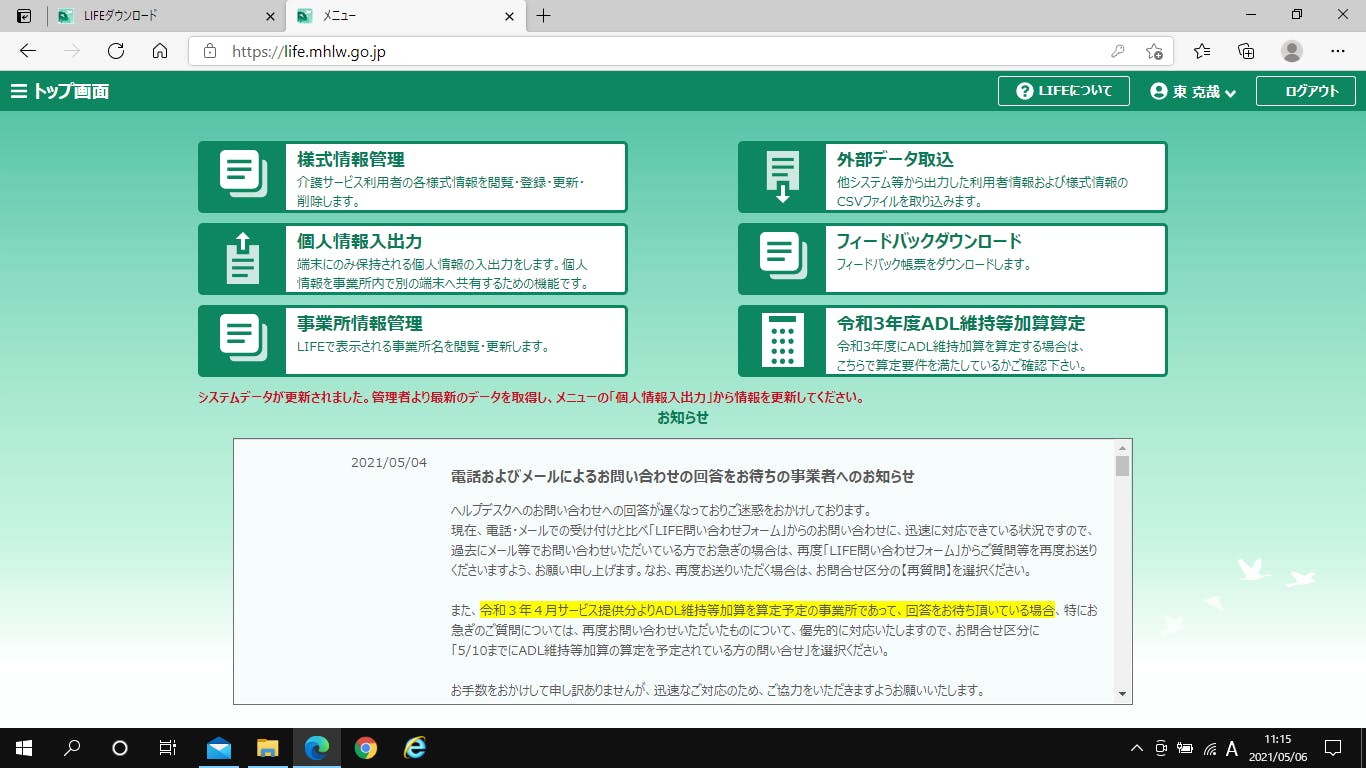Select the メニュー browser tab
The image size is (1366, 768).
coord(400,16)
